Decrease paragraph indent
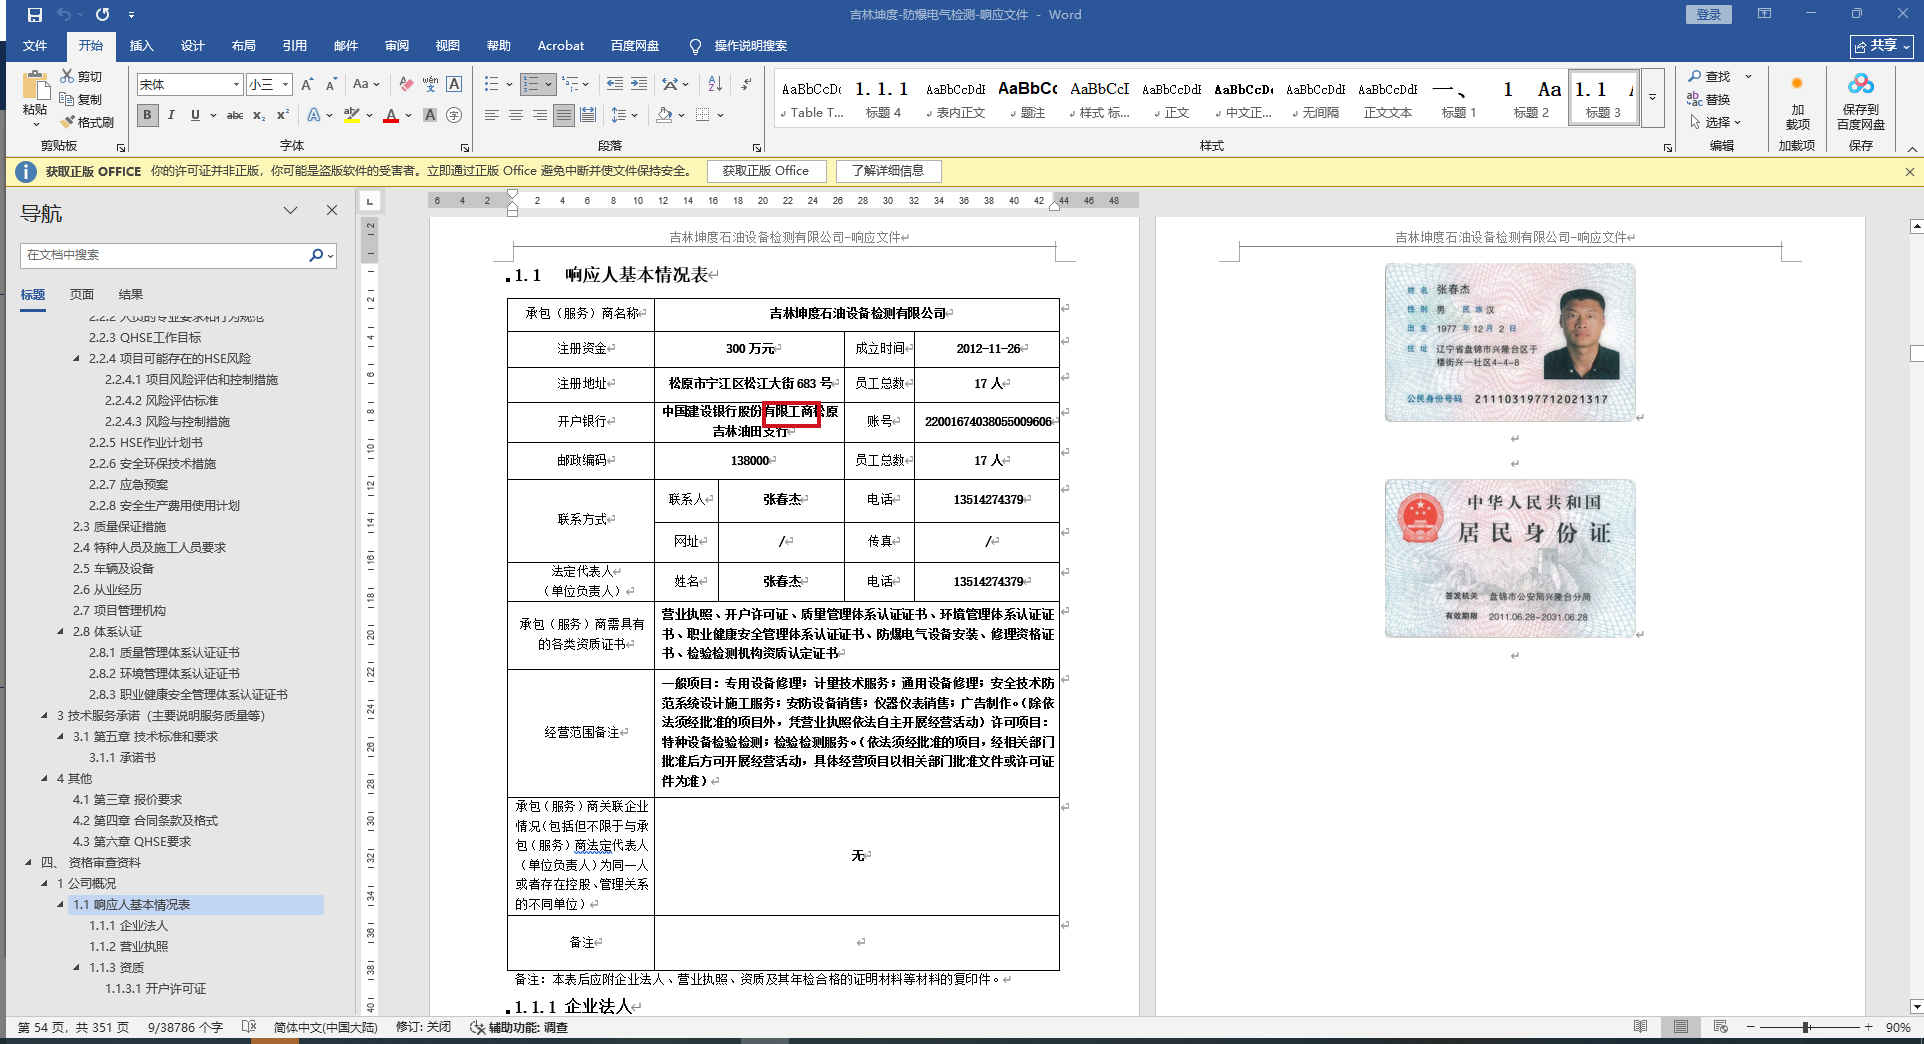The image size is (1924, 1044). coord(614,85)
